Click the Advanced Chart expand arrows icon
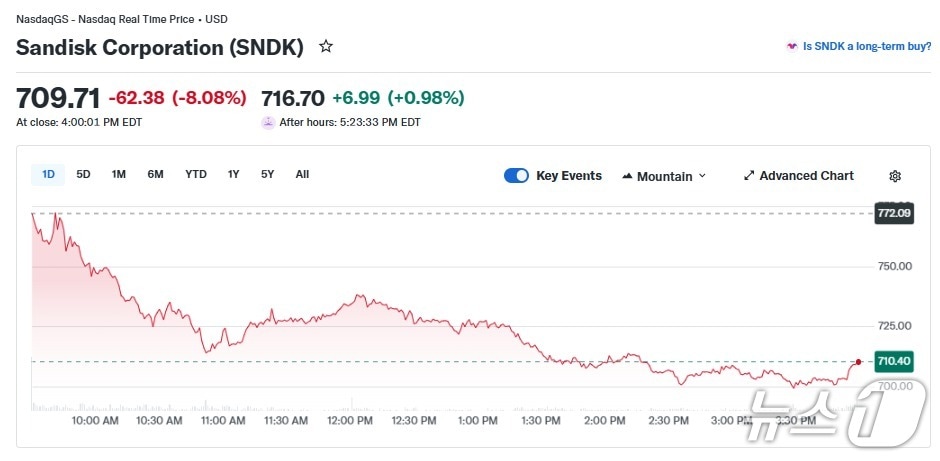This screenshot has height=461, width=940. (x=749, y=176)
